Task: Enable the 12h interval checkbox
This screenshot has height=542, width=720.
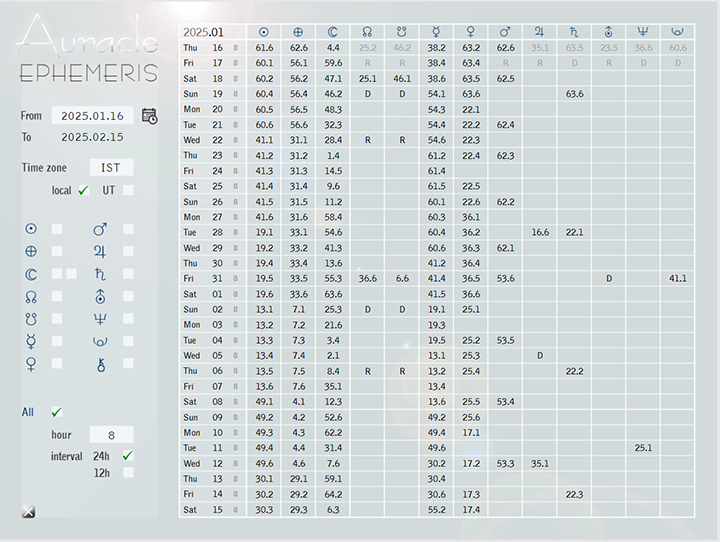Action: point(128,473)
